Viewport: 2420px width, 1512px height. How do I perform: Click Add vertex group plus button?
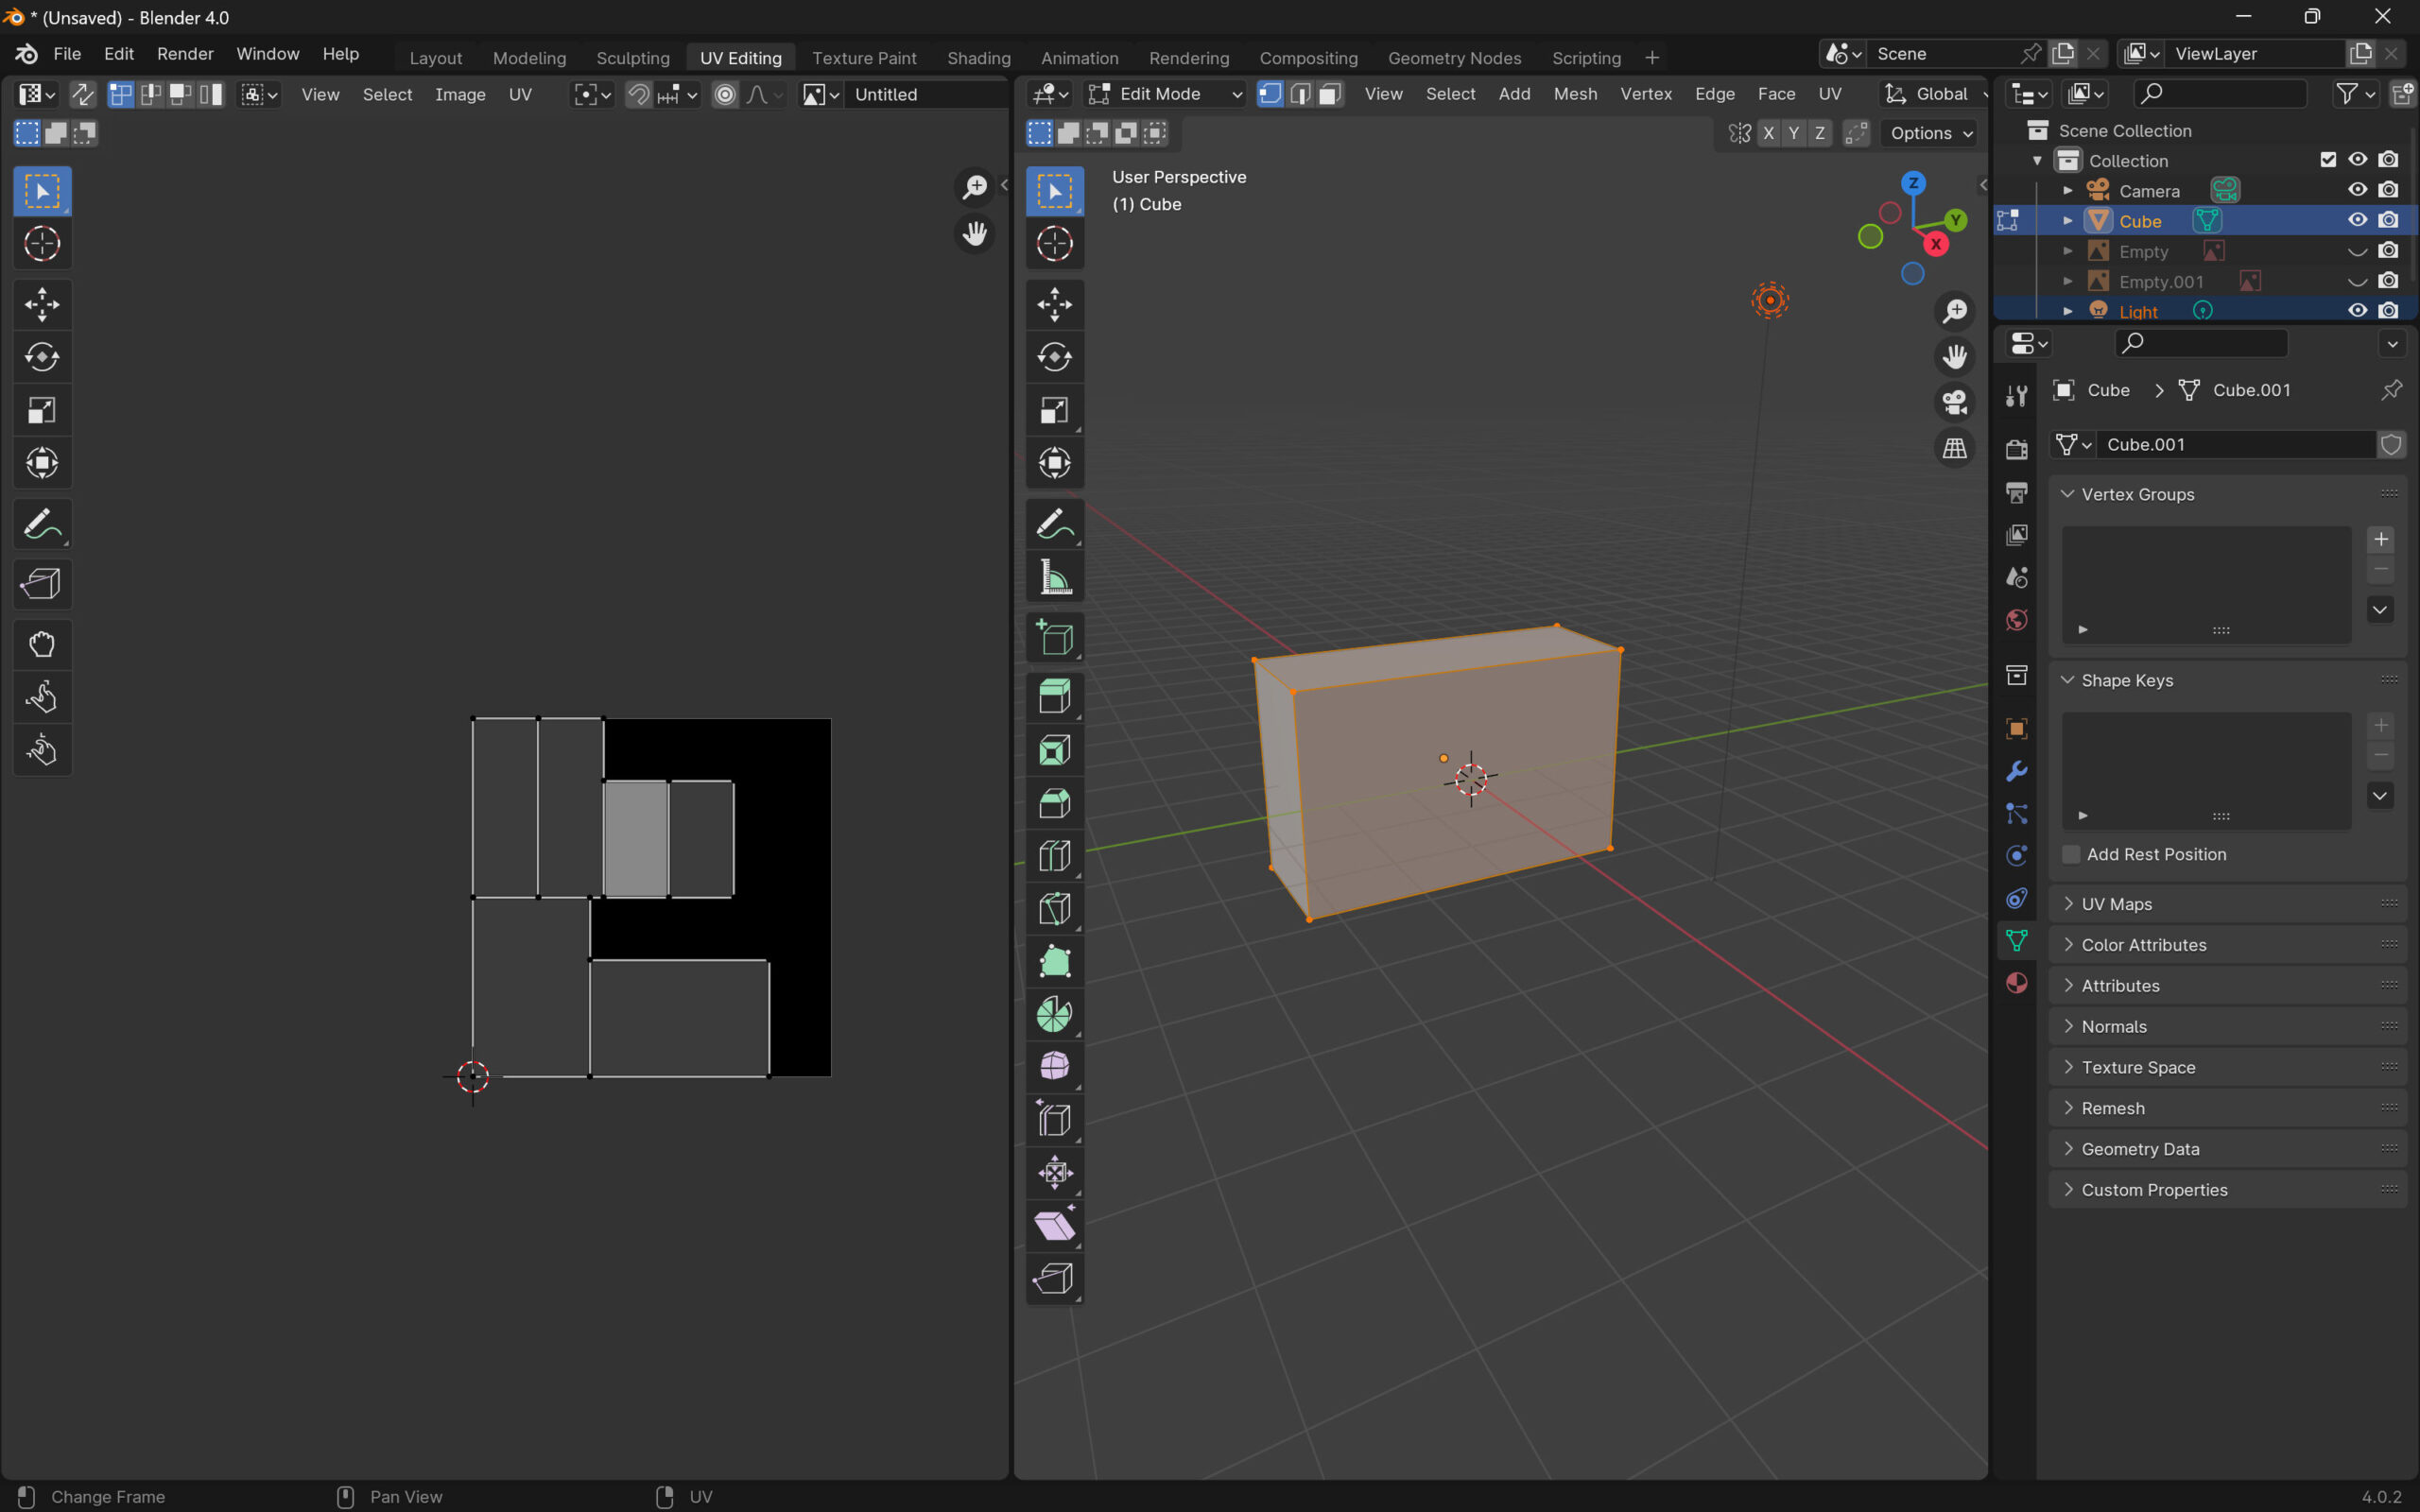(2381, 540)
